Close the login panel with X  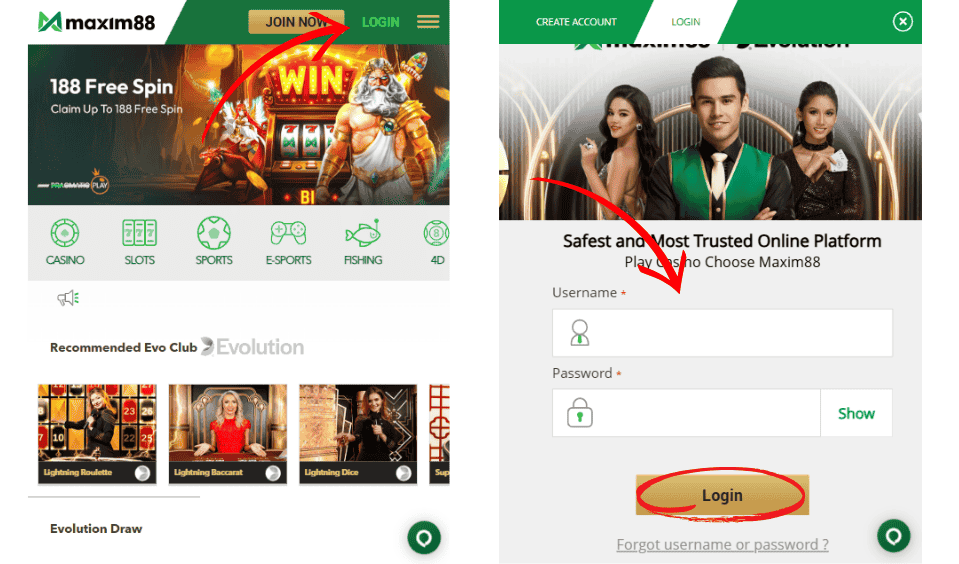pyautogui.click(x=903, y=22)
